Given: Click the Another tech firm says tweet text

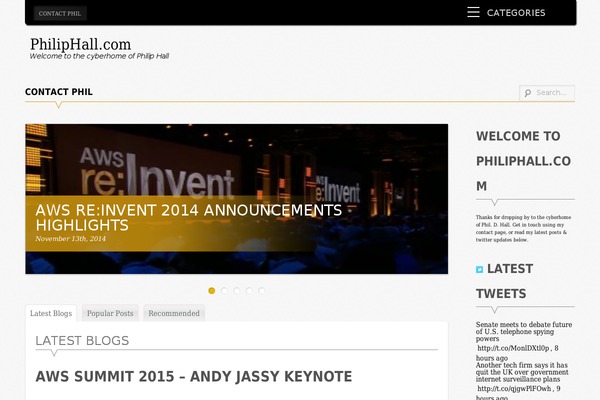Looking at the screenshot, I should pos(522,372).
